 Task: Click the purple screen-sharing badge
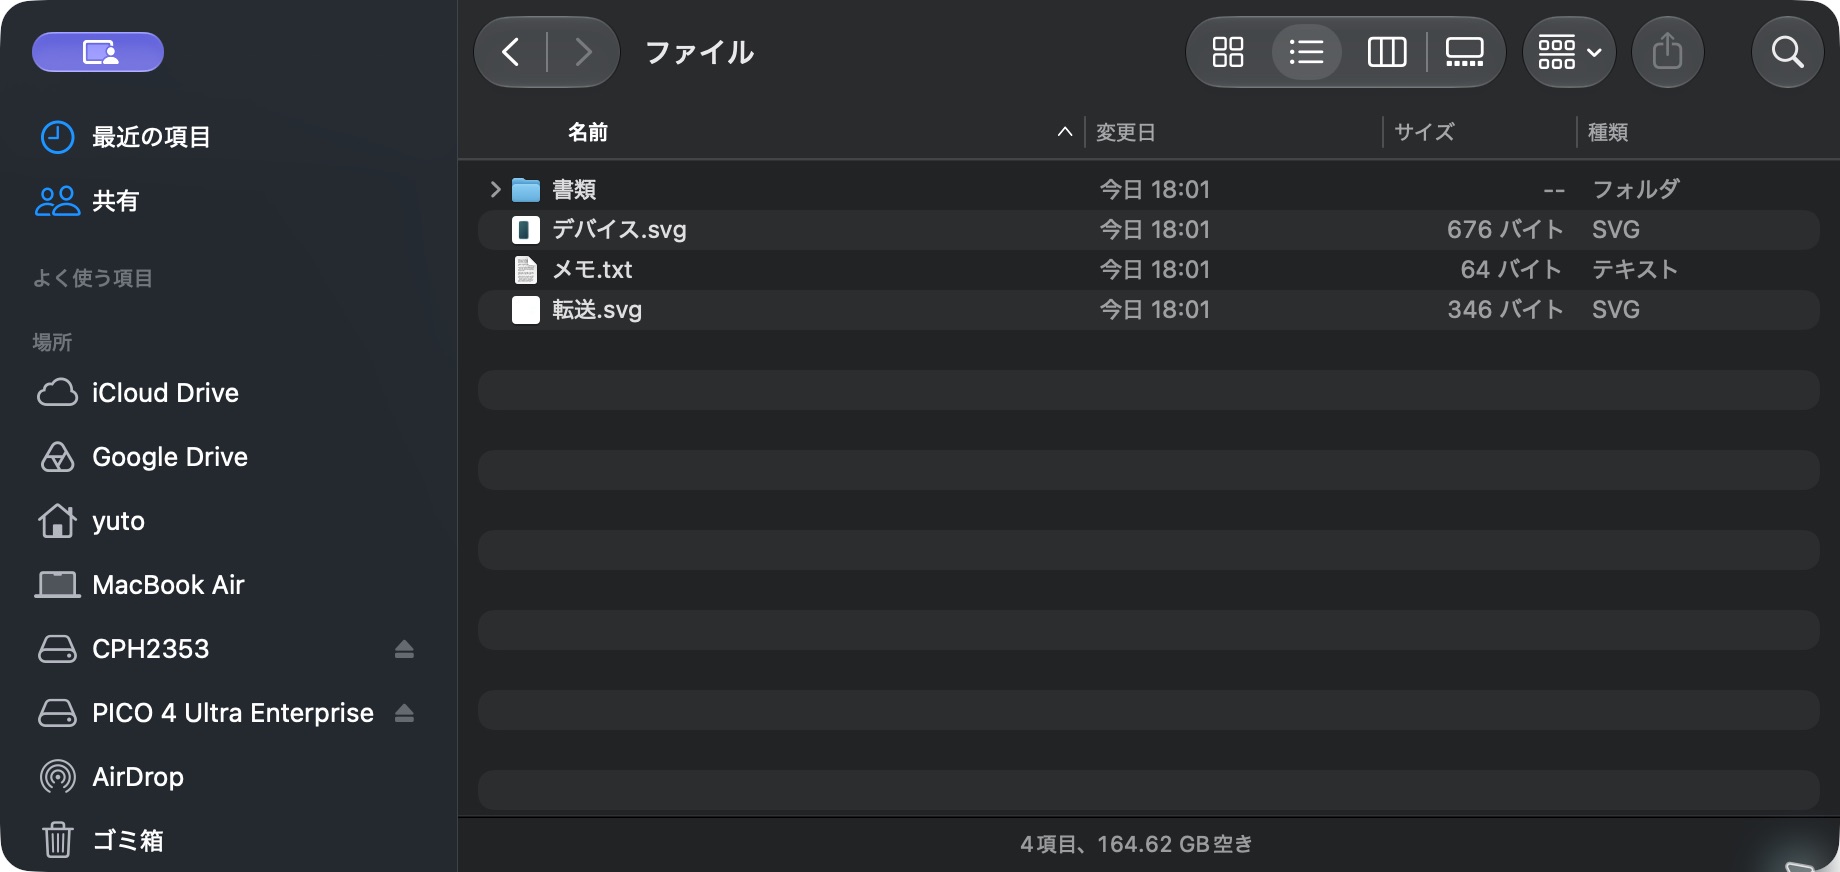[x=98, y=52]
